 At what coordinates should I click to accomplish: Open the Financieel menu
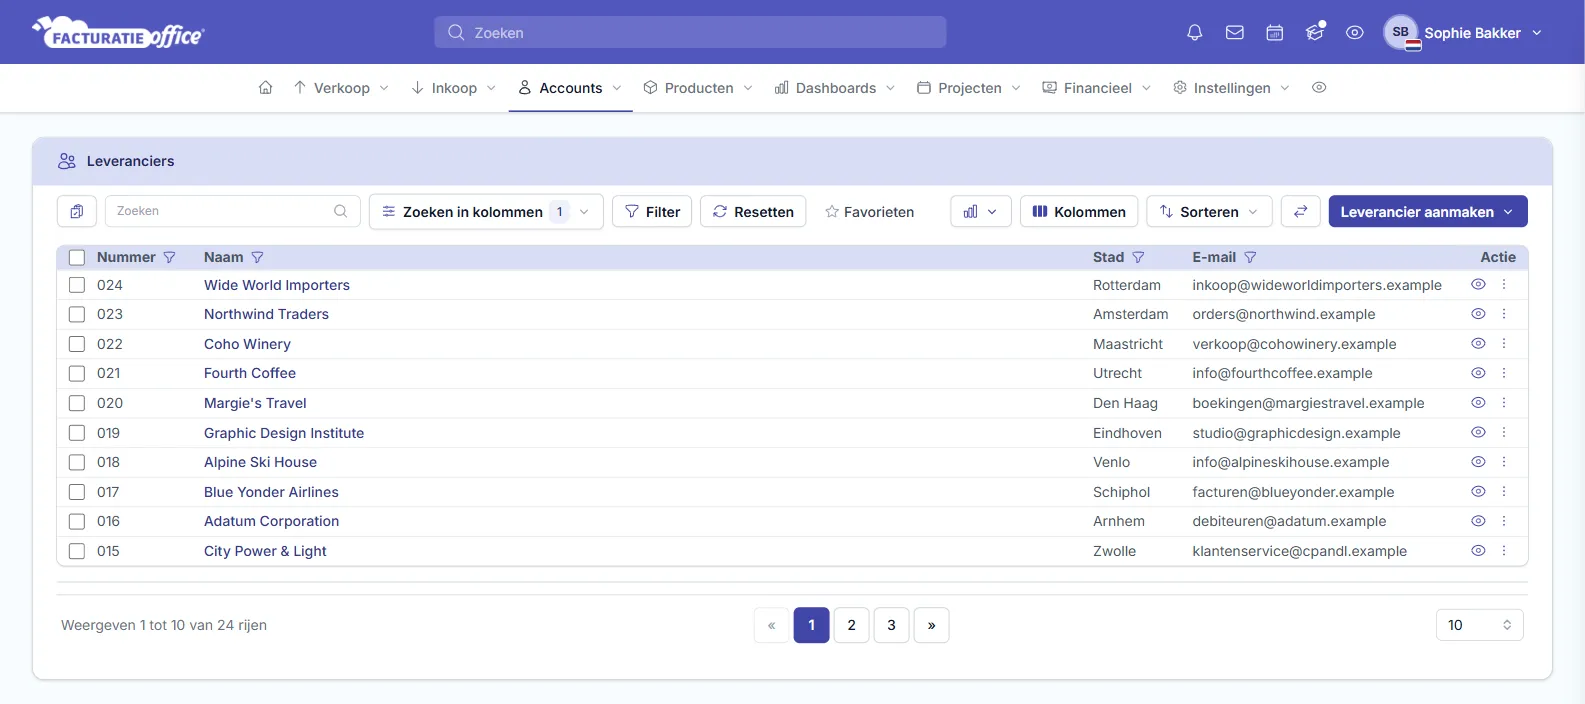tap(1097, 88)
